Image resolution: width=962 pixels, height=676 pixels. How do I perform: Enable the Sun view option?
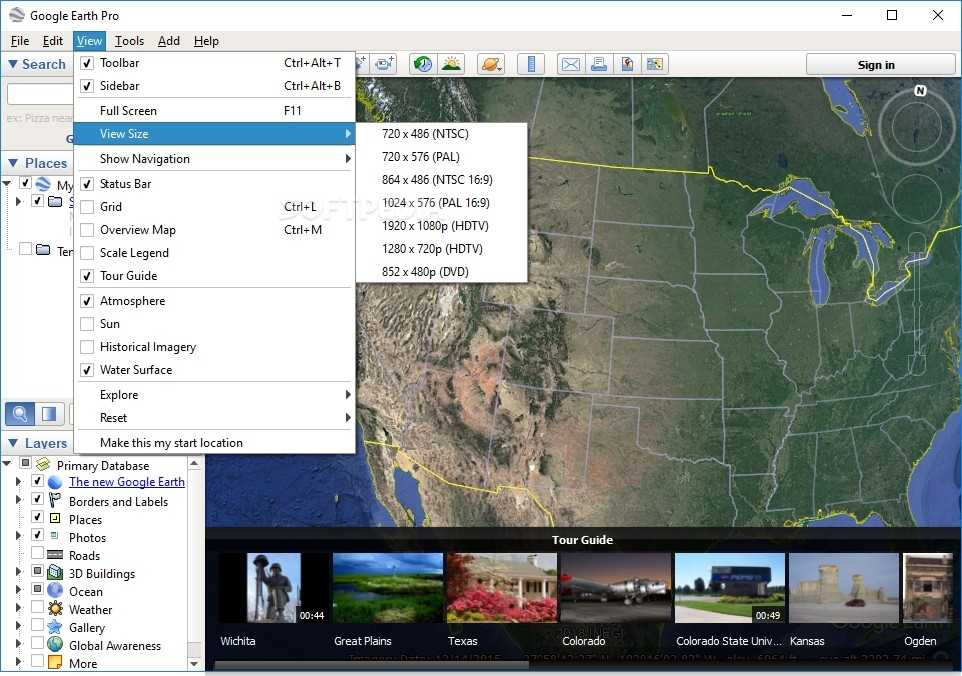[87, 324]
